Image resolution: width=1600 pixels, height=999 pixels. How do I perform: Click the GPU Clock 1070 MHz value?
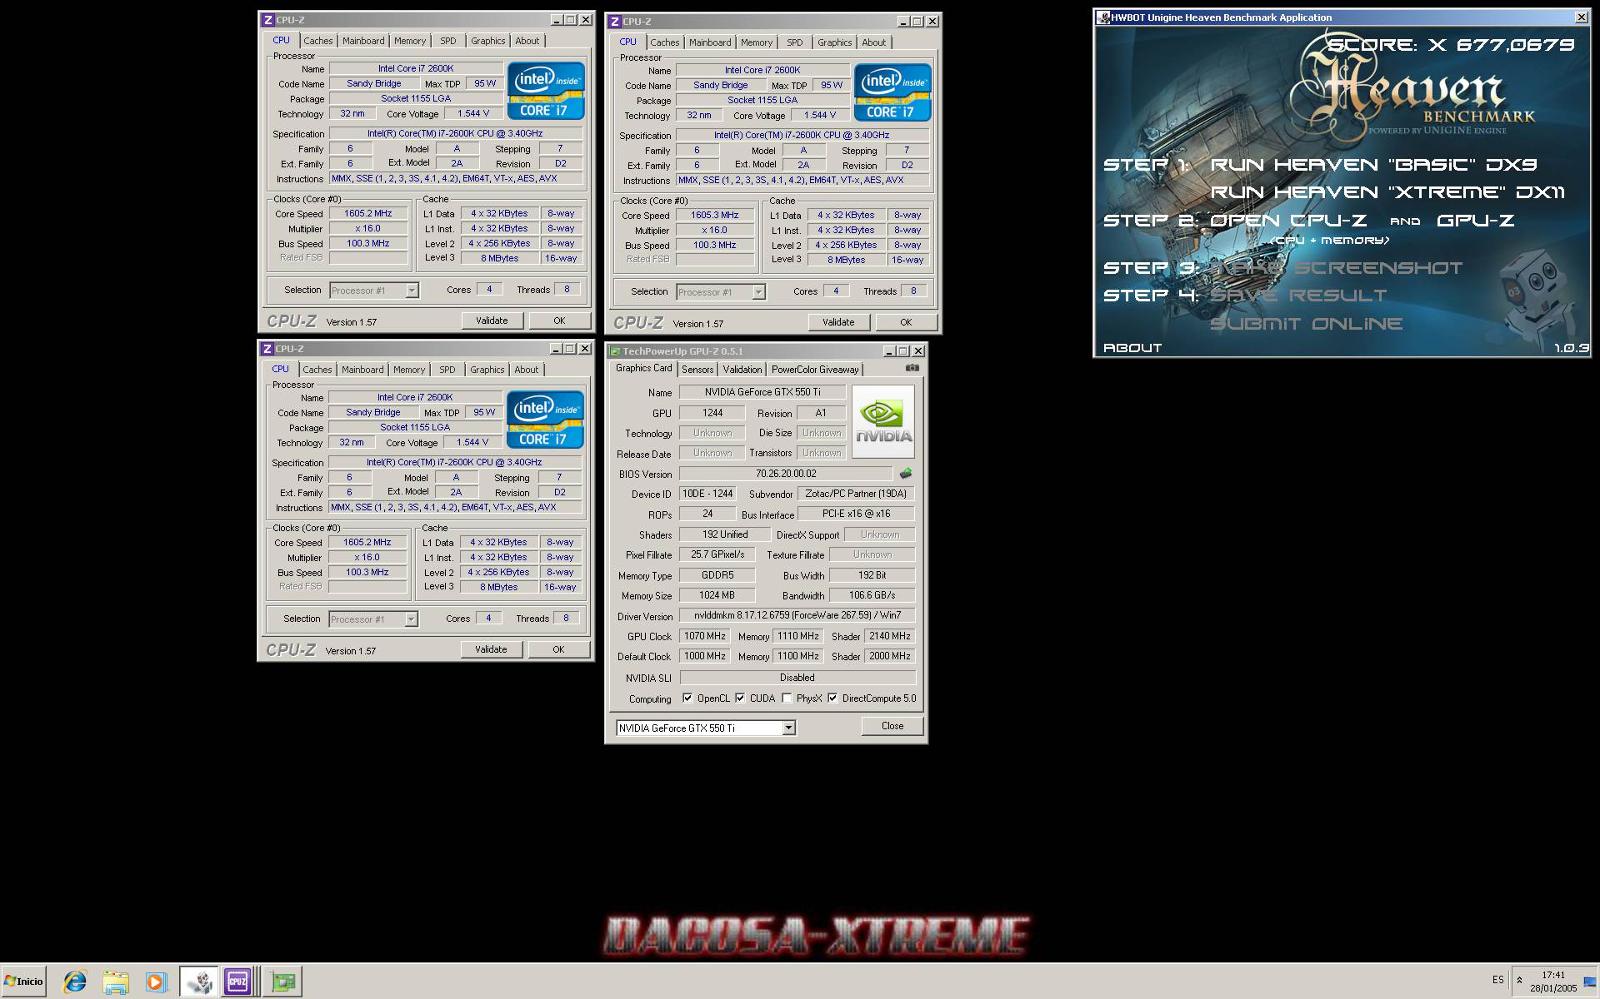pyautogui.click(x=705, y=636)
